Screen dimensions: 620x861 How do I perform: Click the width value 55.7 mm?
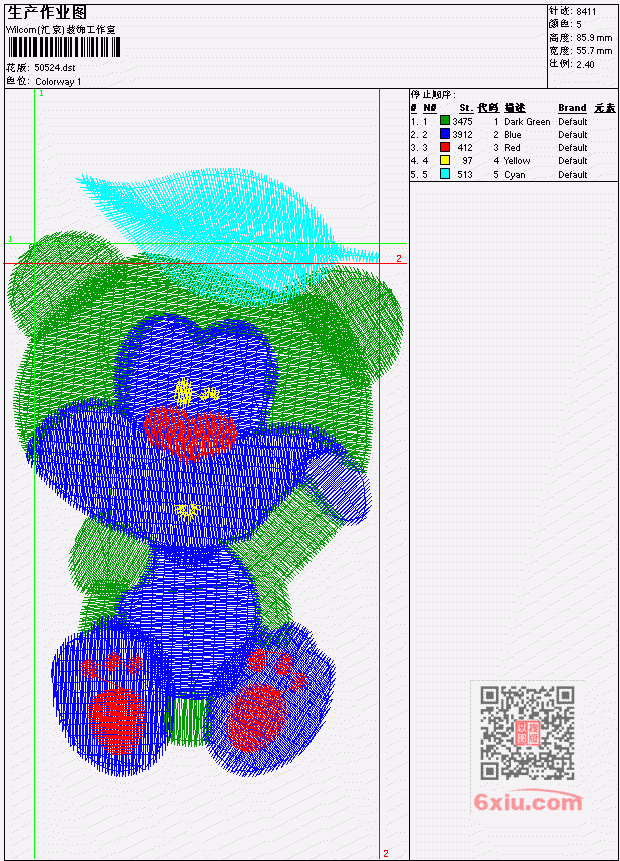[594, 51]
